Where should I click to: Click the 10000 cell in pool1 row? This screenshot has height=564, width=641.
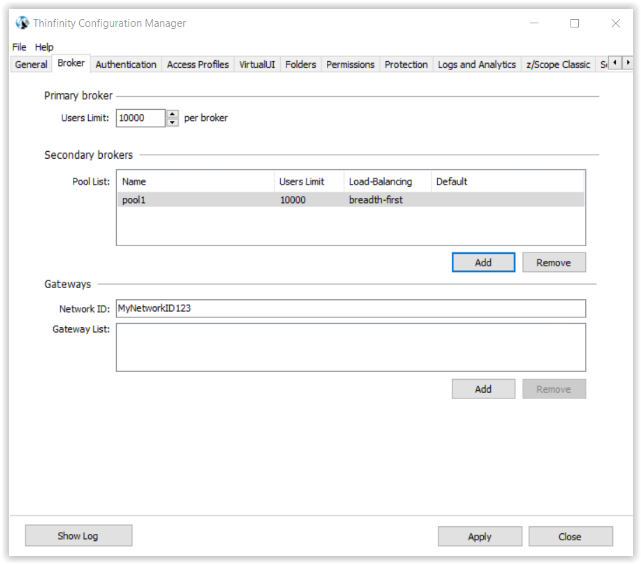point(293,200)
